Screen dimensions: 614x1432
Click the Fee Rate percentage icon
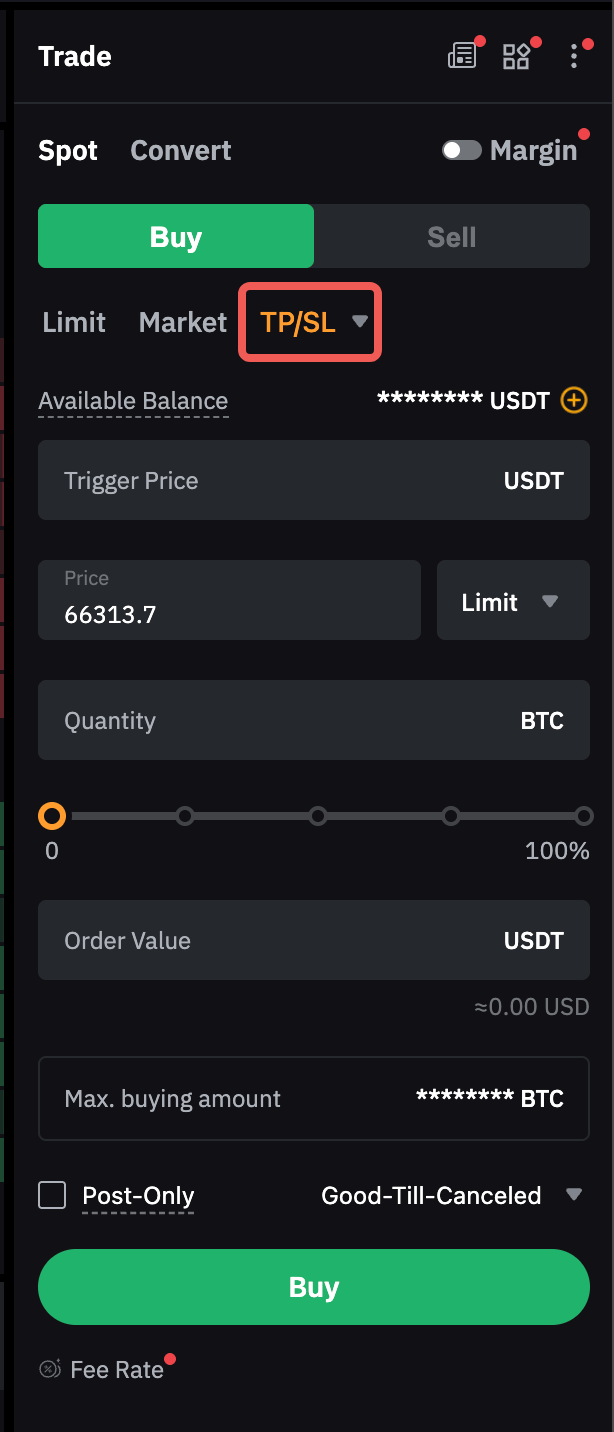click(x=50, y=1369)
